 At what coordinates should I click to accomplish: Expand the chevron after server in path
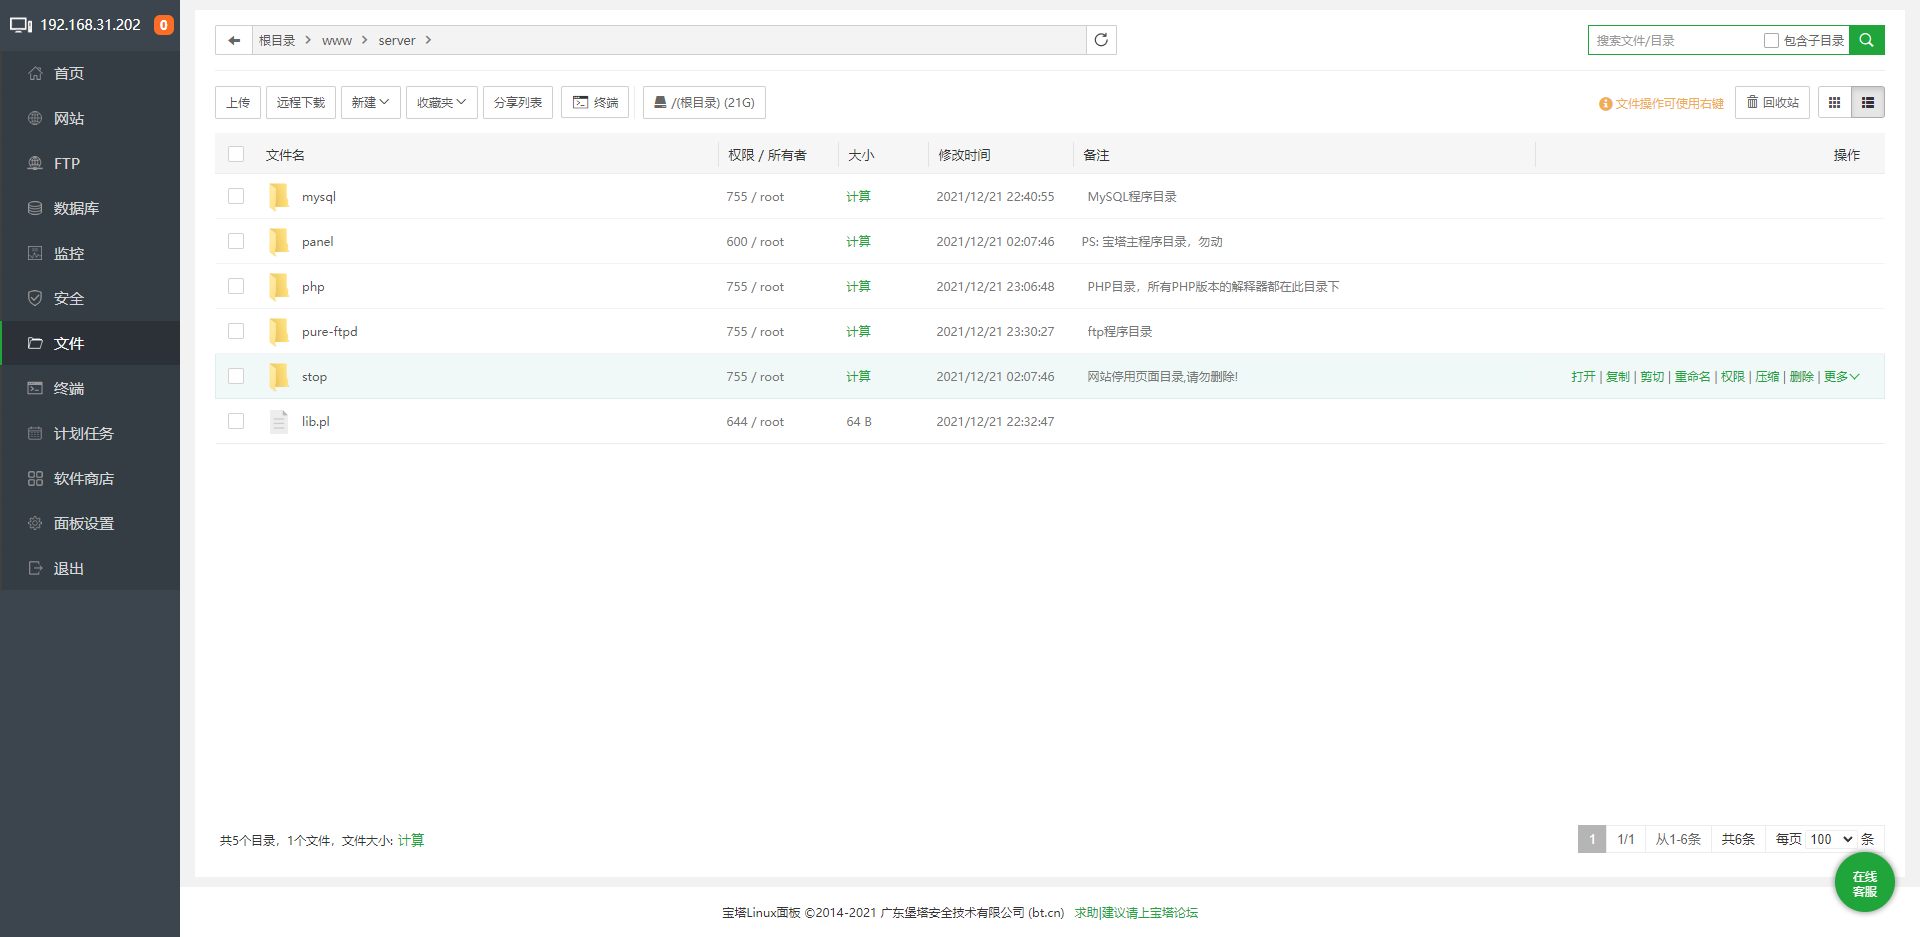[x=428, y=40]
